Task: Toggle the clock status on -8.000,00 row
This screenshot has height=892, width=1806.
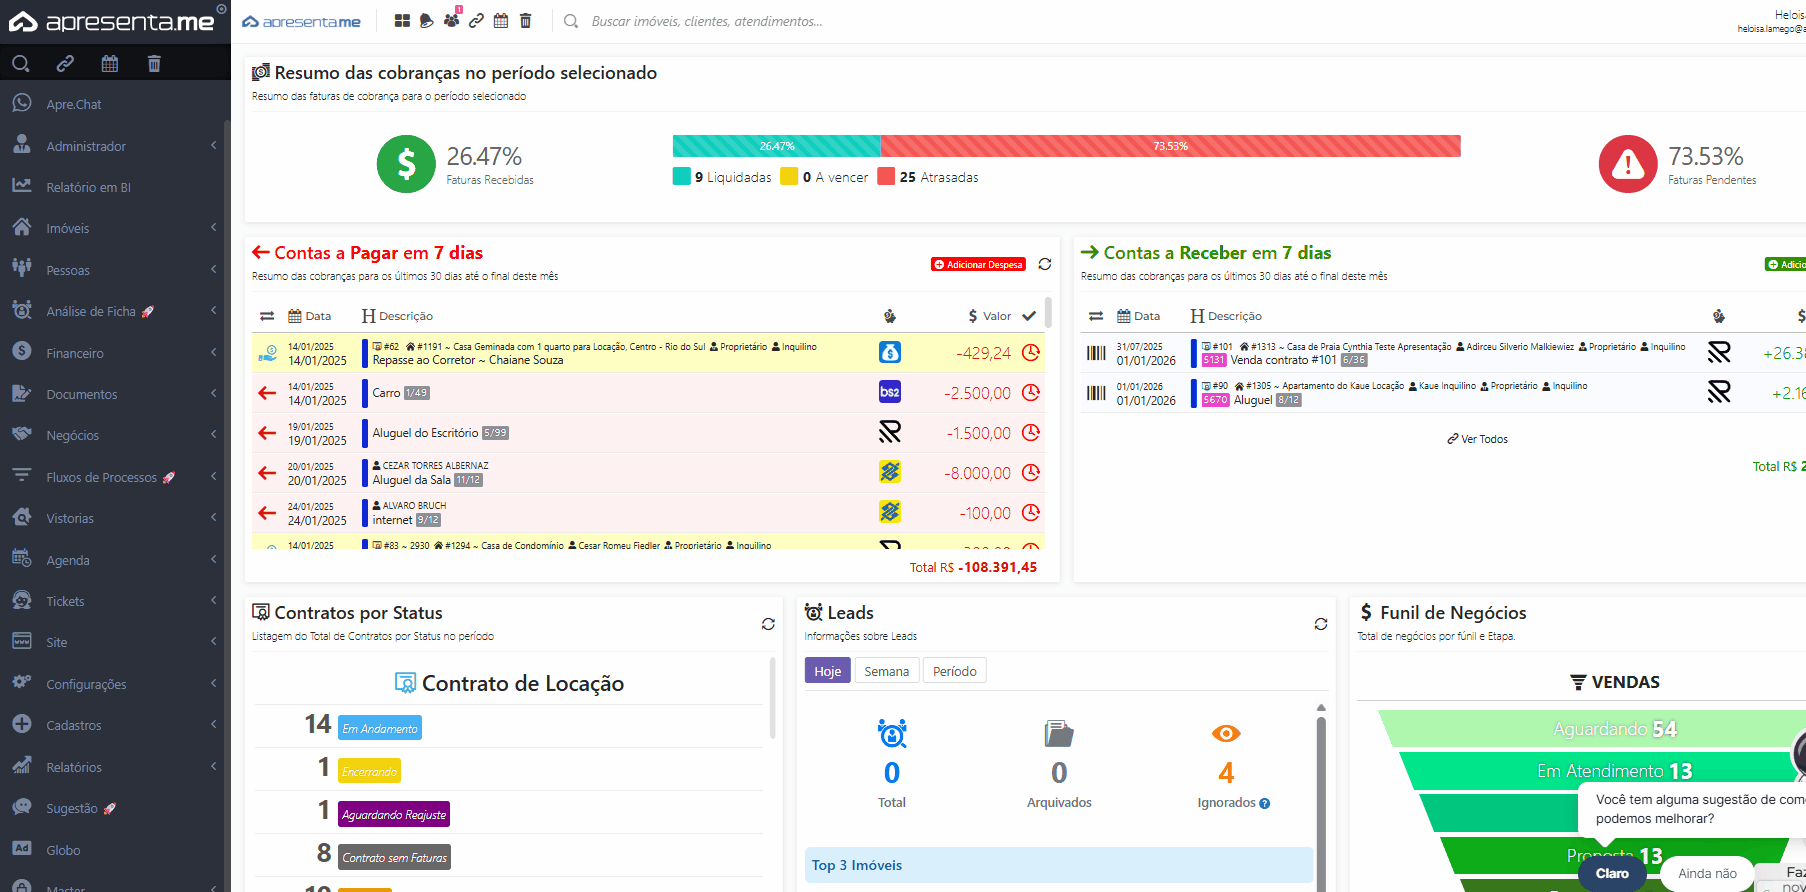Action: [1031, 472]
